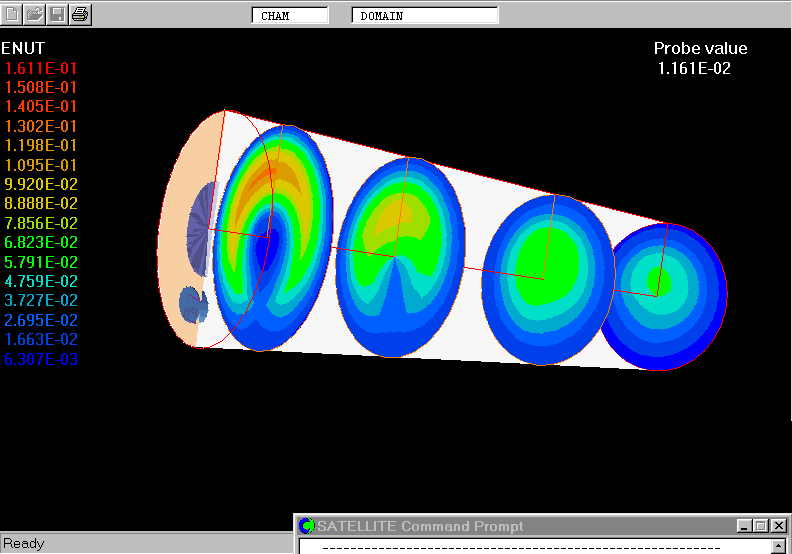Click the Open file folder icon
Viewport: 792px width, 554px height.
click(35, 14)
